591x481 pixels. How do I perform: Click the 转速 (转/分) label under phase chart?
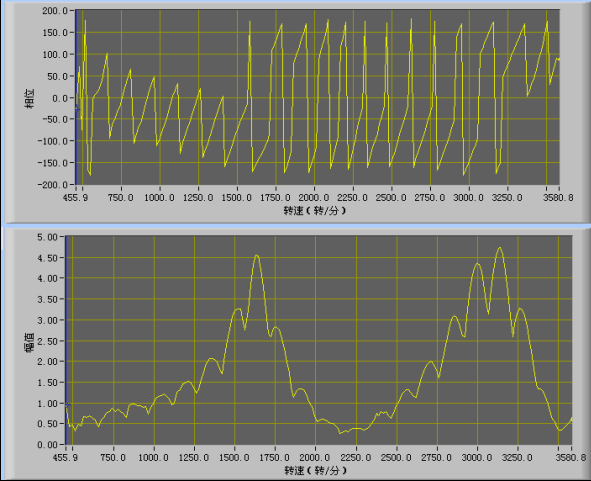315,210
